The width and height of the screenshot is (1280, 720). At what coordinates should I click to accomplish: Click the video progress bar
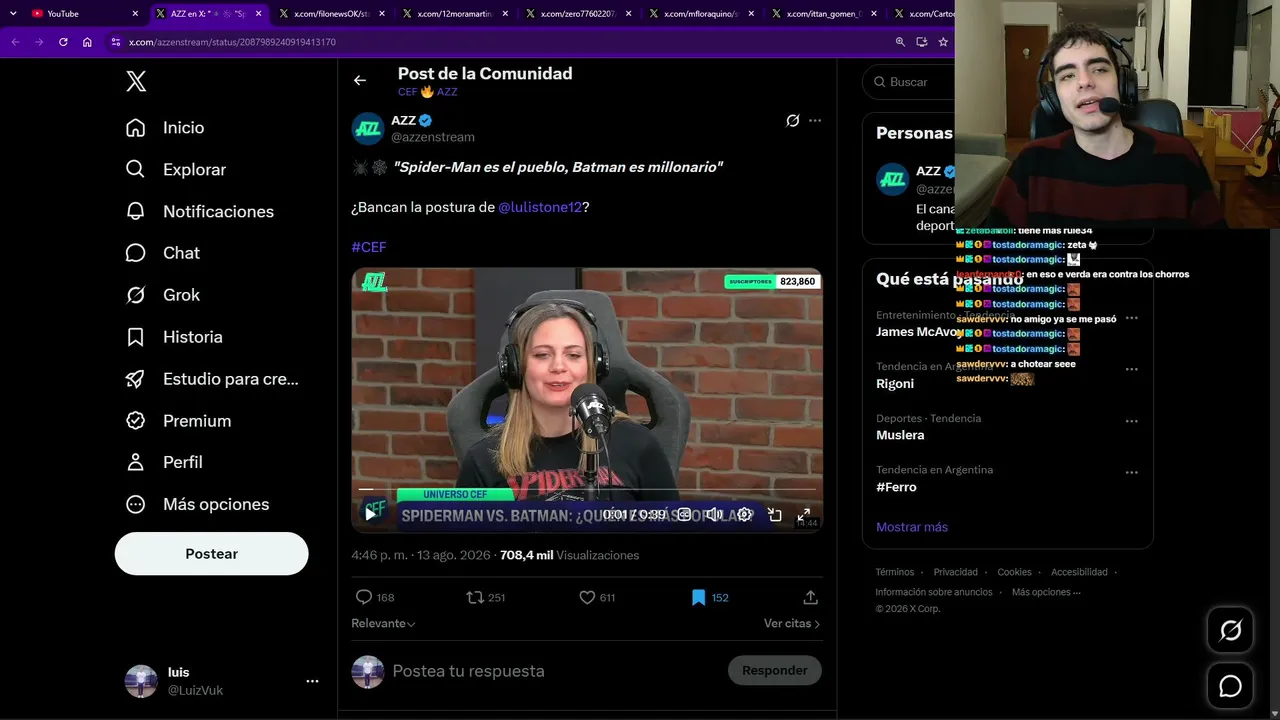click(x=588, y=489)
